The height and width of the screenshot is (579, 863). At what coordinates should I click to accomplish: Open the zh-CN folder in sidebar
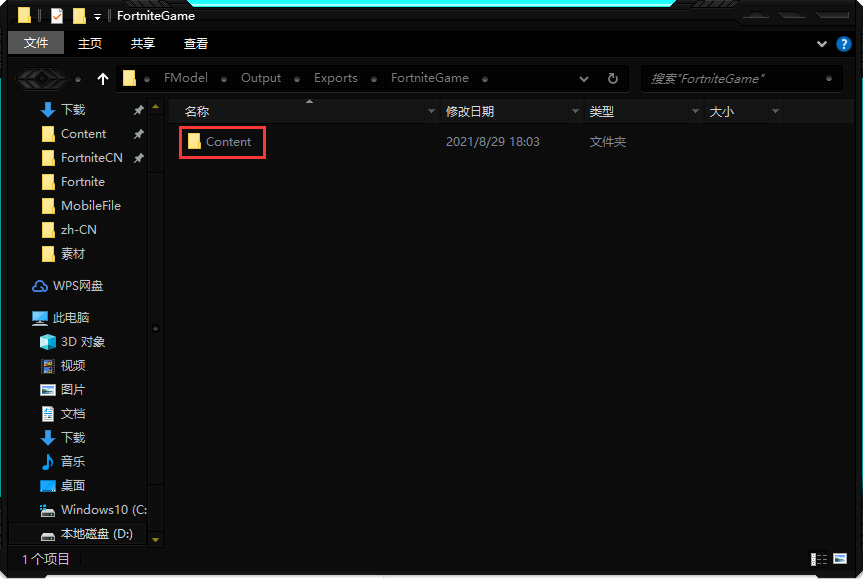pos(79,230)
